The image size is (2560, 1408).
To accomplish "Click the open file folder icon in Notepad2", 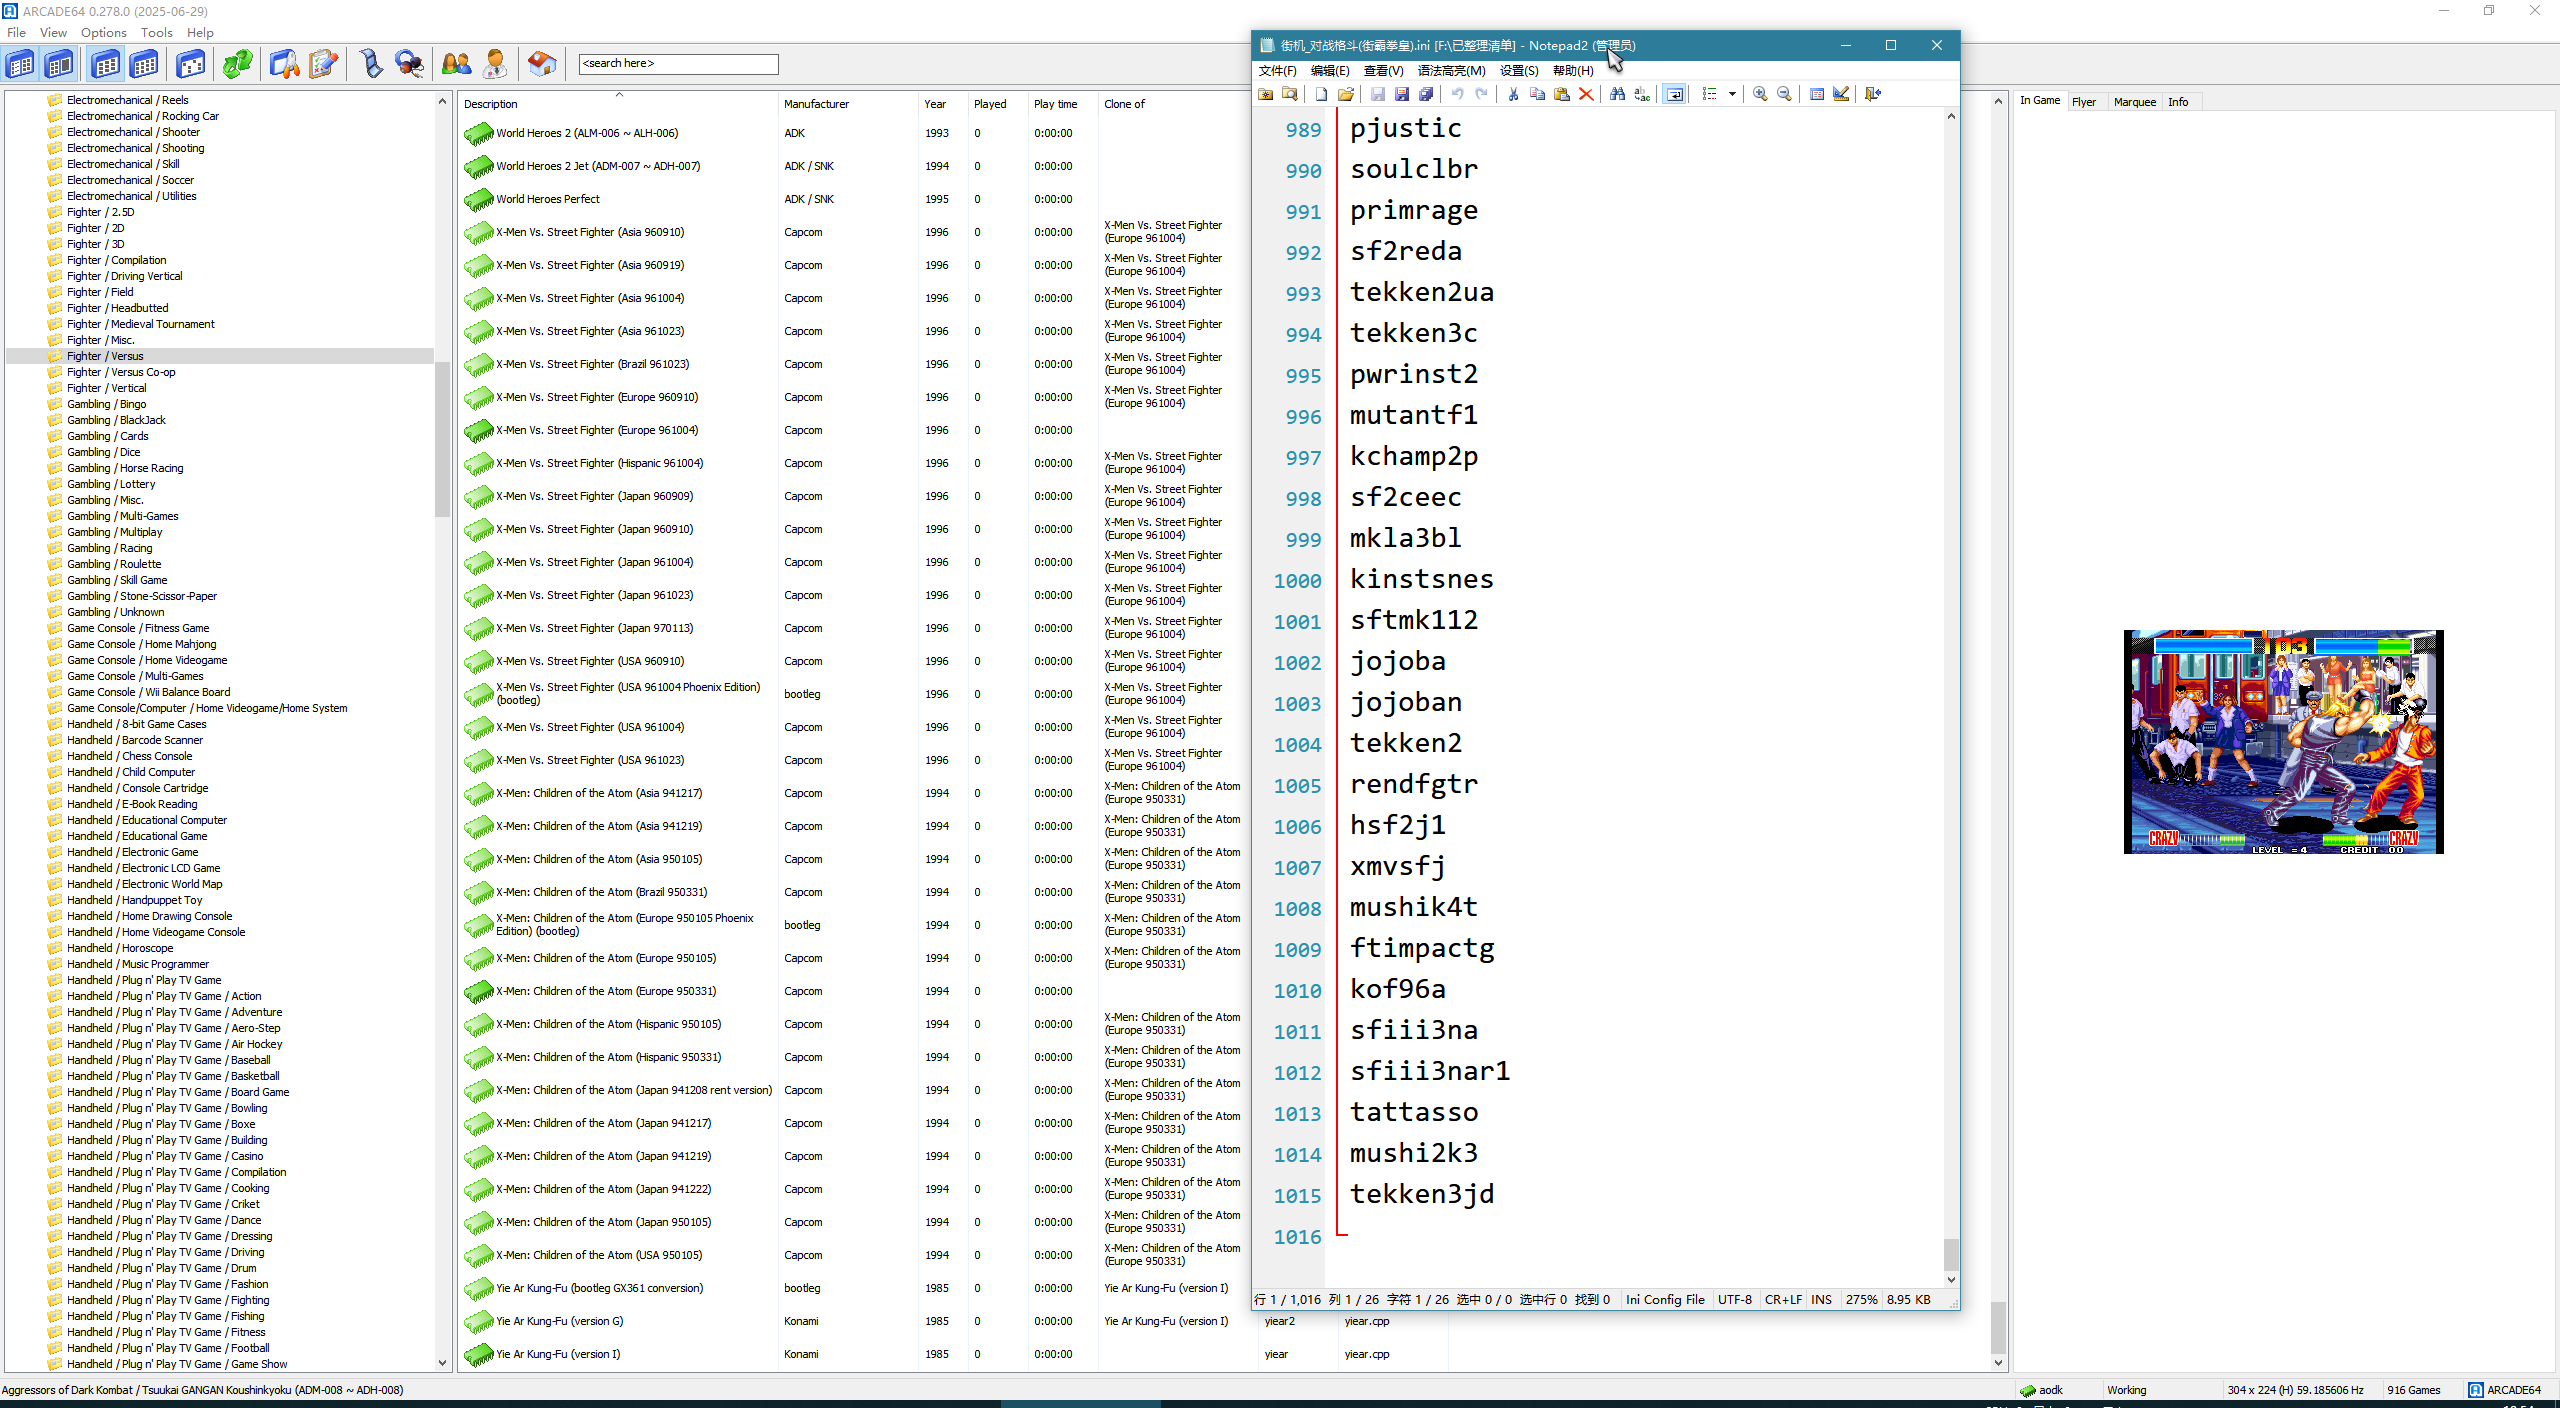I will pyautogui.click(x=1346, y=94).
